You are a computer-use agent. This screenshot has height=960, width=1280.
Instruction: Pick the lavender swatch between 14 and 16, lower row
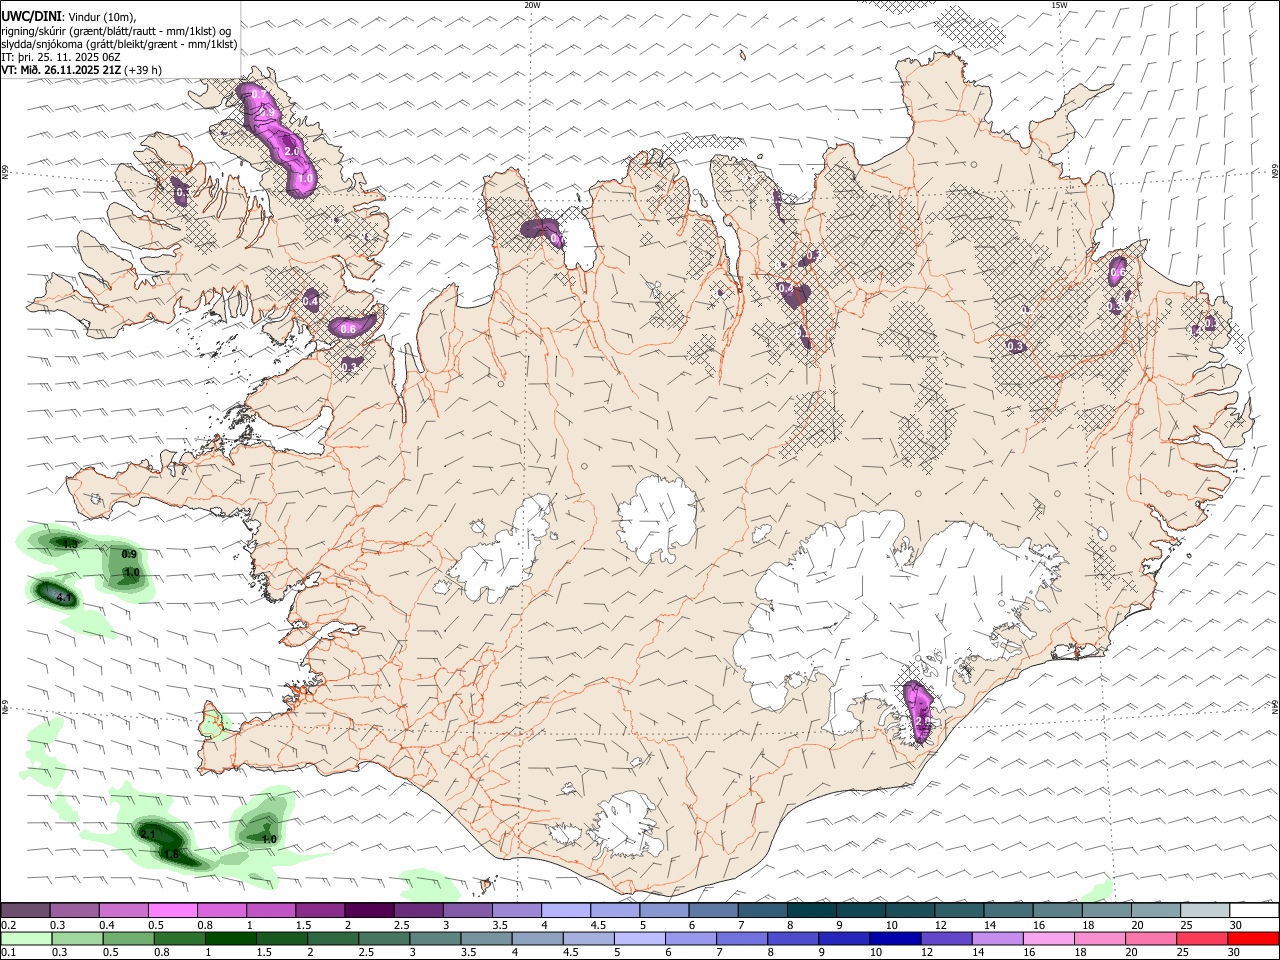pyautogui.click(x=997, y=938)
